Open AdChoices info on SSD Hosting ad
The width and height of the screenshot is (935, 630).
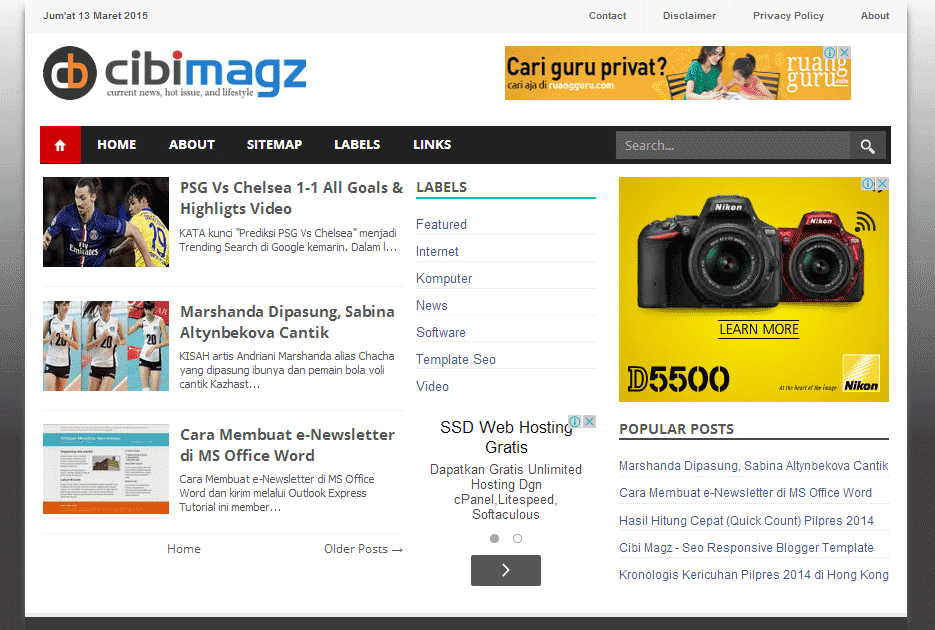pos(575,421)
